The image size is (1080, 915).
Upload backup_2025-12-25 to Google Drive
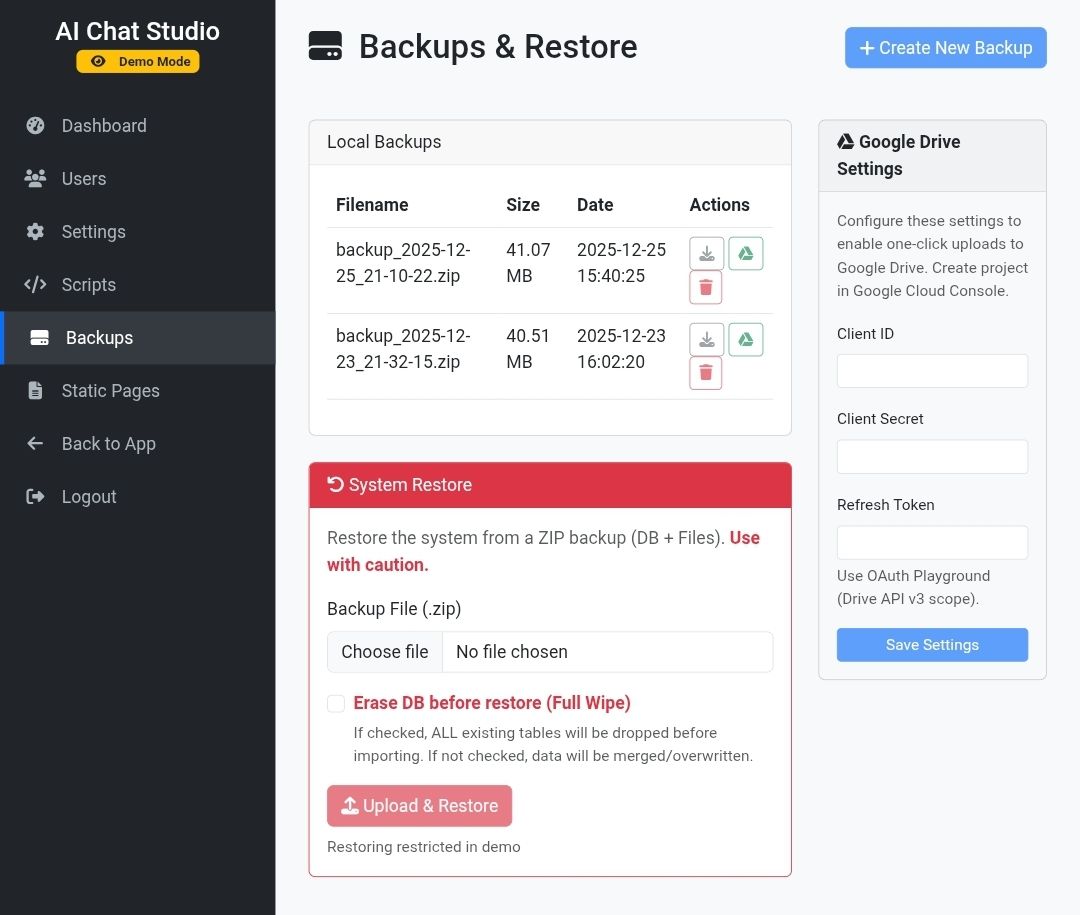click(745, 254)
